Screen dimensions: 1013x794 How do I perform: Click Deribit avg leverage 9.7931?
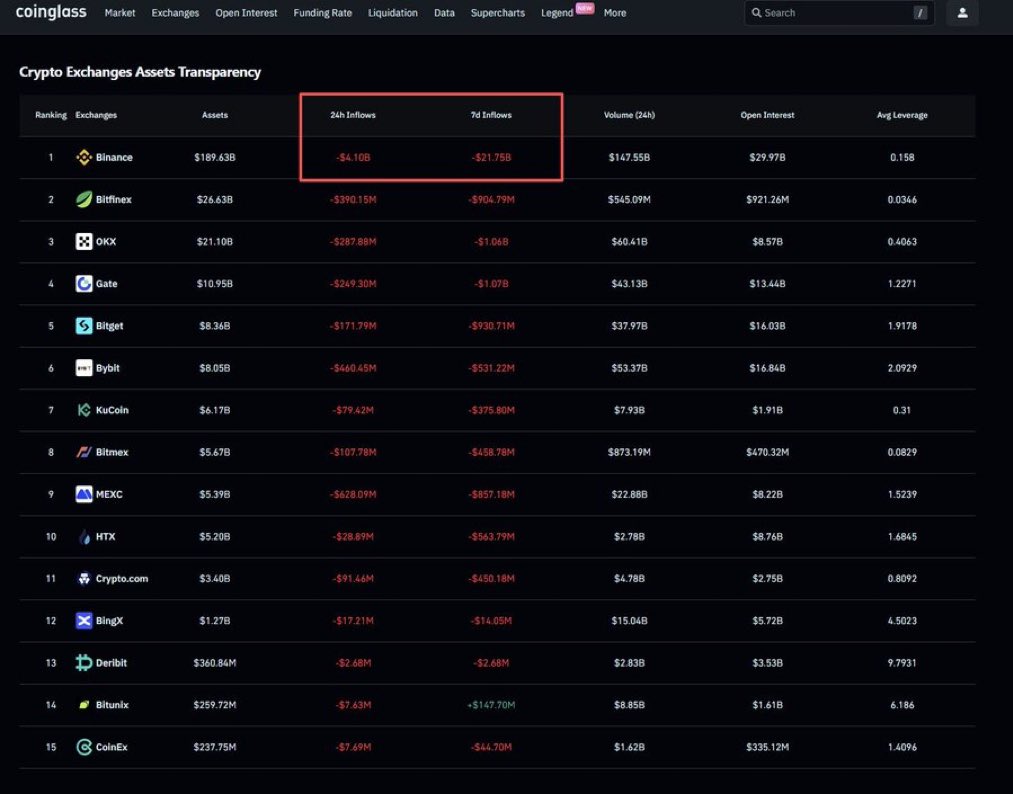[902, 663]
